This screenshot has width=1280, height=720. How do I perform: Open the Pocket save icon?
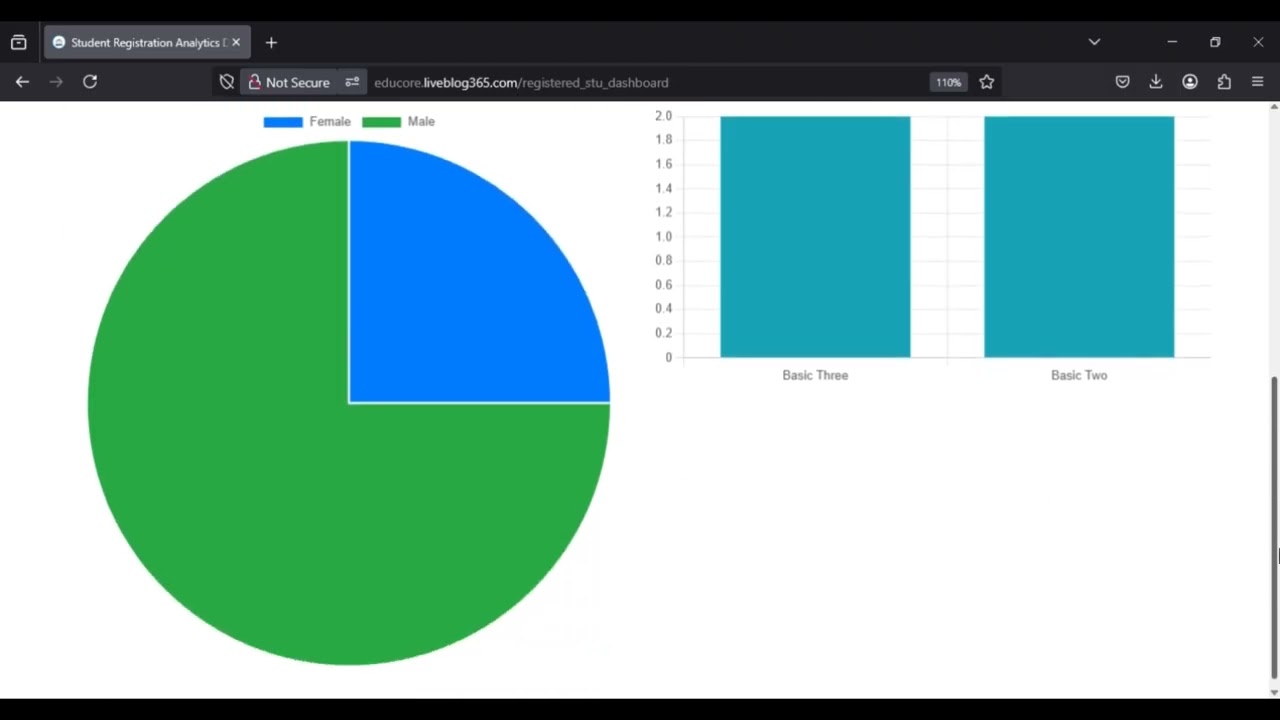(1123, 82)
